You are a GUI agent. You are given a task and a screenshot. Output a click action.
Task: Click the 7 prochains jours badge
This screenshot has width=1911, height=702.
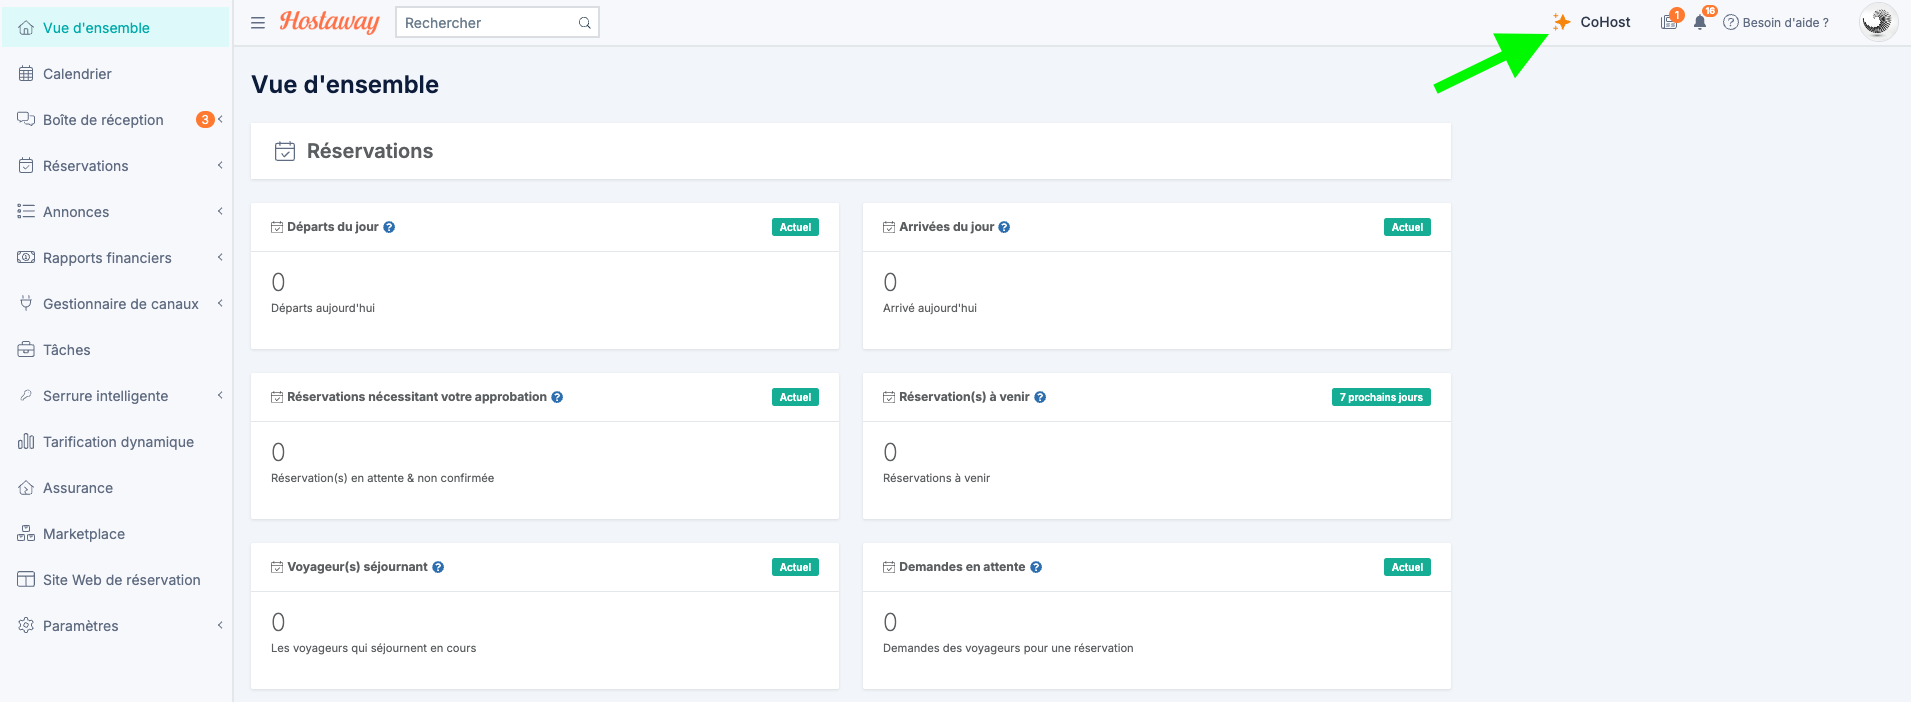point(1381,397)
